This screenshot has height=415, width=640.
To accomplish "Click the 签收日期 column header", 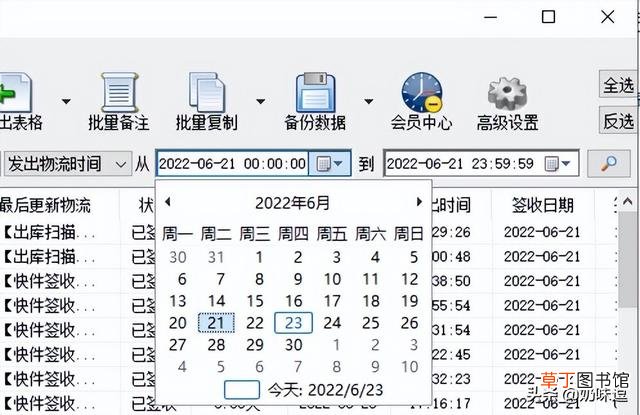I will click(542, 205).
